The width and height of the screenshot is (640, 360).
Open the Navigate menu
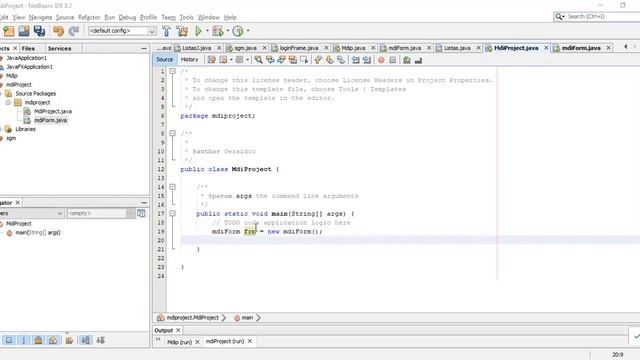pos(40,18)
